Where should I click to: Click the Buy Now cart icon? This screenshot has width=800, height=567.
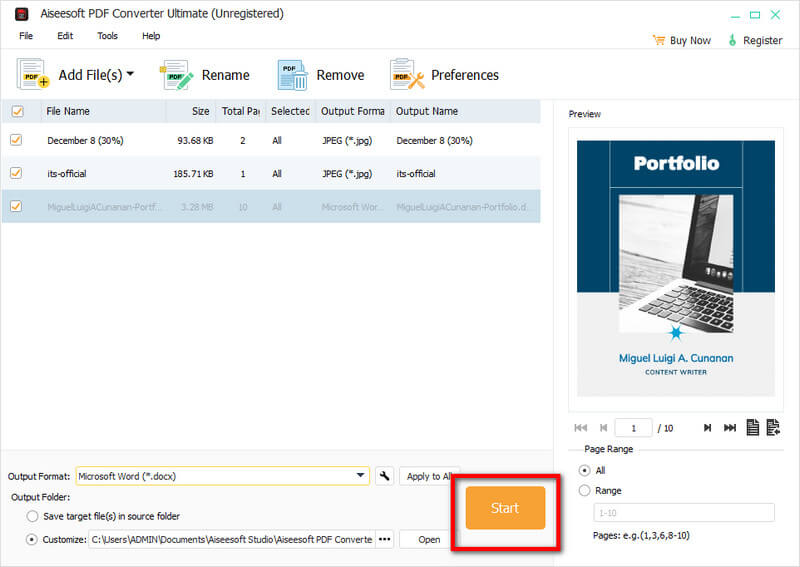[659, 40]
